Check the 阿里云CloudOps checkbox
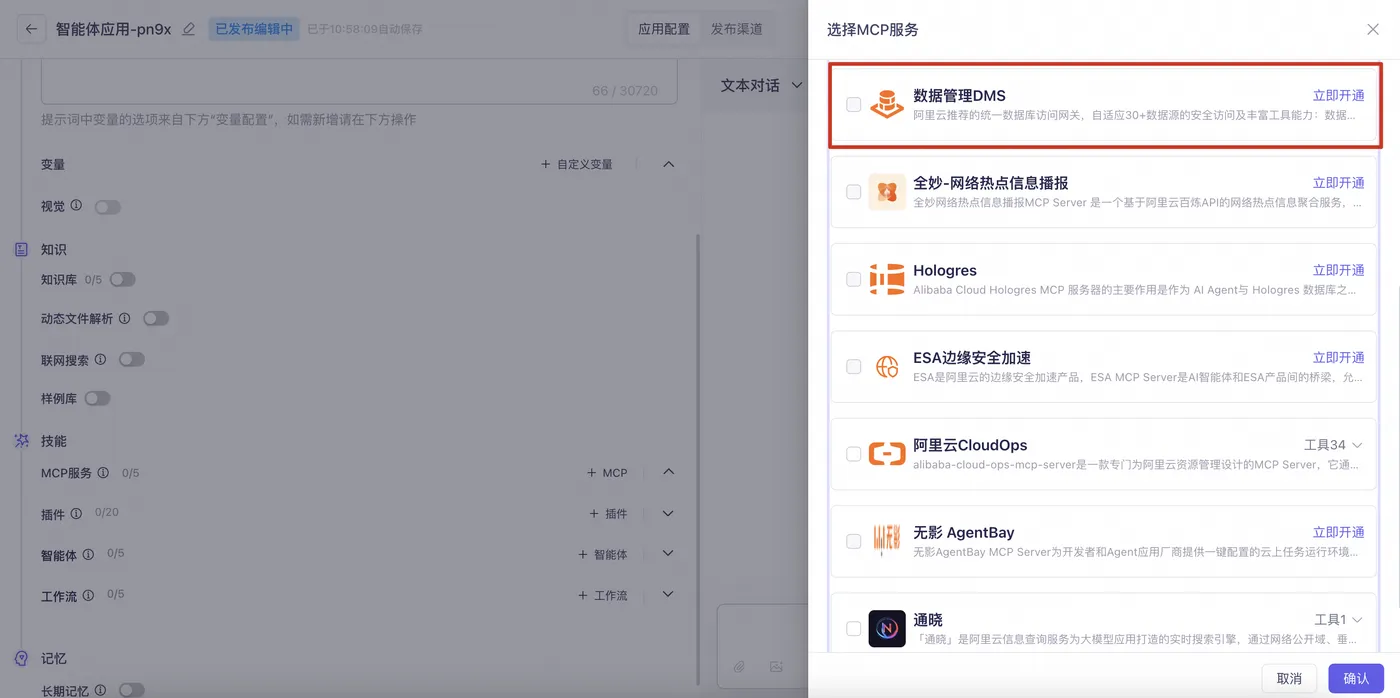Screen dimensions: 1400x698 point(853,454)
